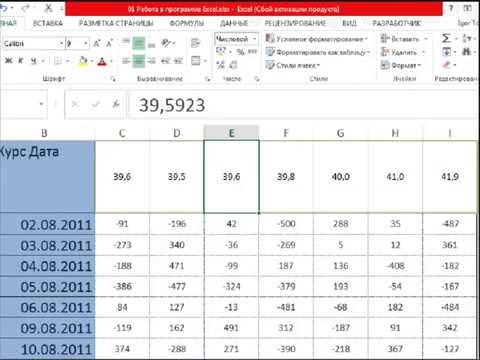Toggle underline formatting (Ч)

click(34, 61)
